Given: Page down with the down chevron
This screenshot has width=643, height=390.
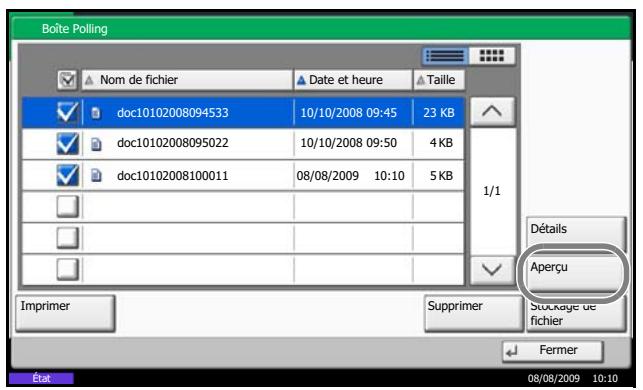Looking at the screenshot, I should tap(492, 270).
